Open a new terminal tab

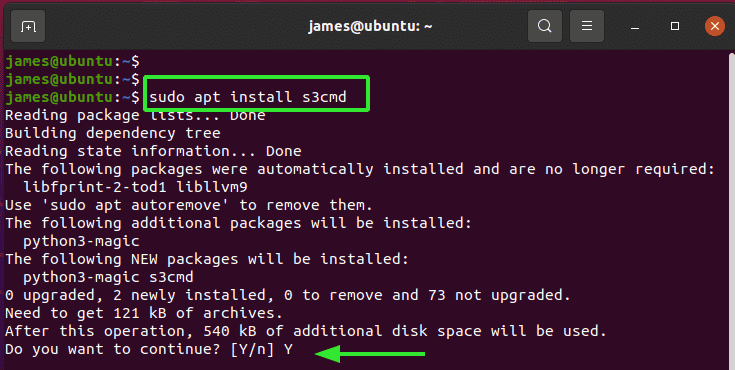pos(28,26)
